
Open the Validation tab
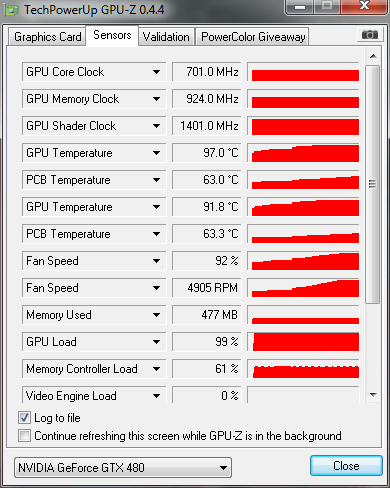(166, 37)
